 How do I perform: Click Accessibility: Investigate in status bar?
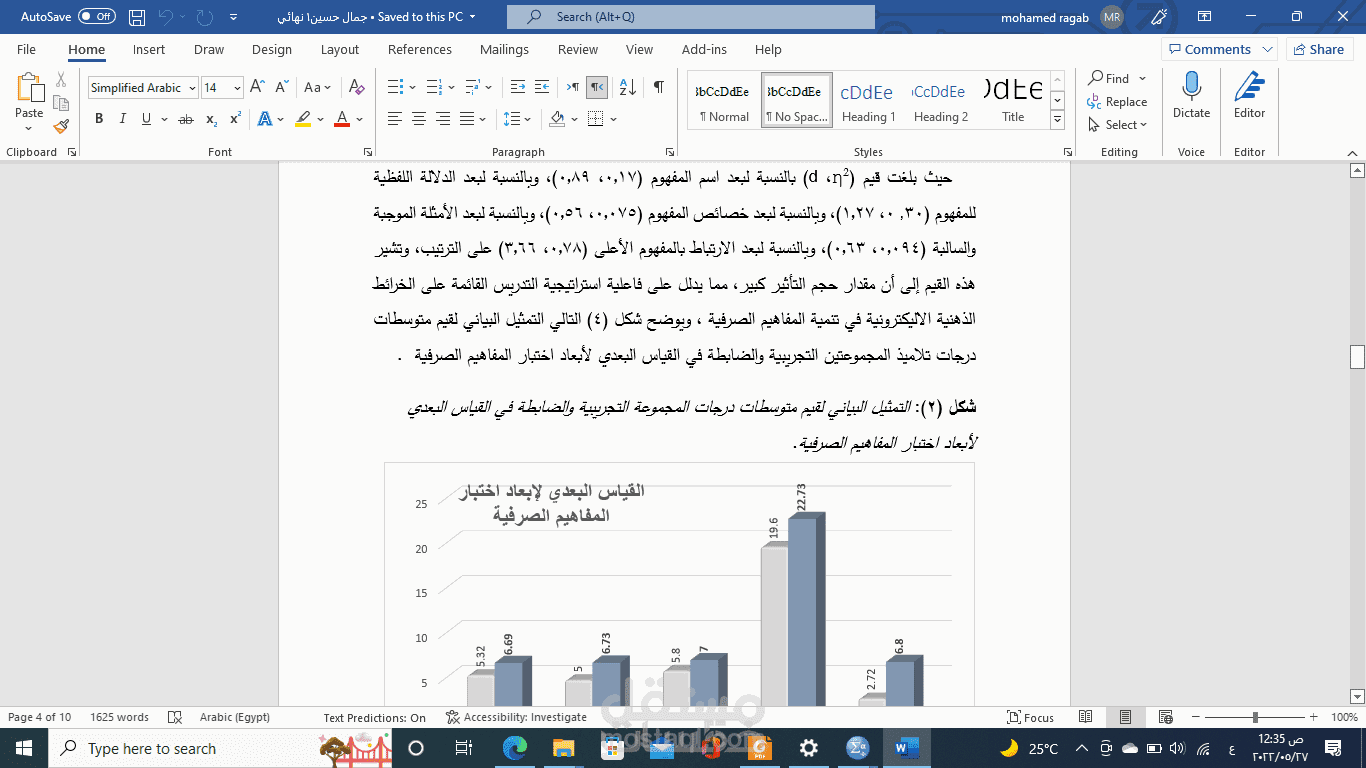click(x=516, y=717)
